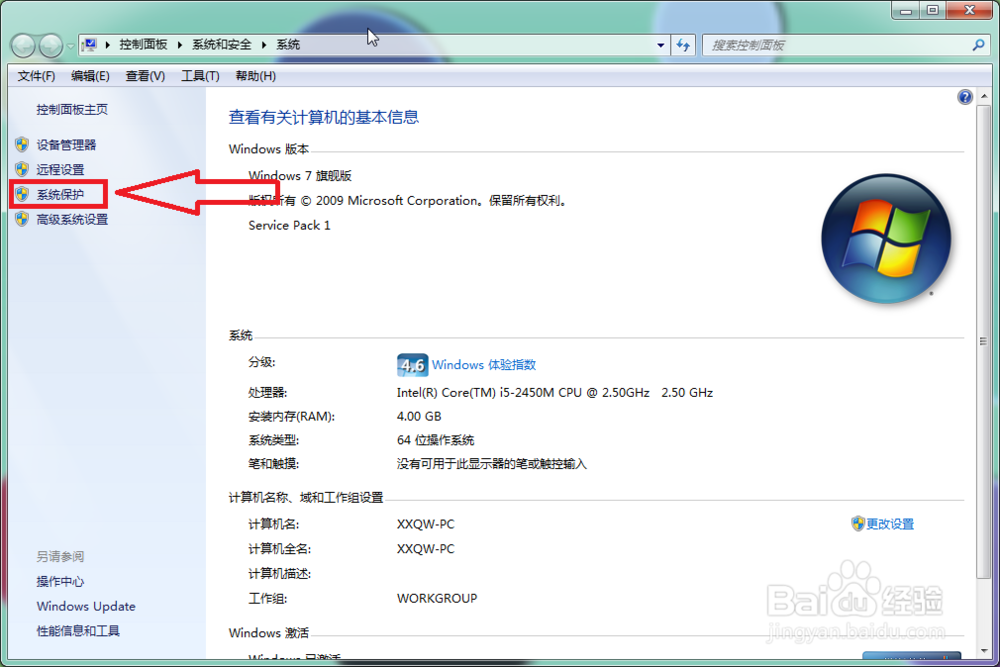Screen dimensions: 1000x667
Task: Go to the 控制面板 breadcrumb
Action: click(x=143, y=45)
